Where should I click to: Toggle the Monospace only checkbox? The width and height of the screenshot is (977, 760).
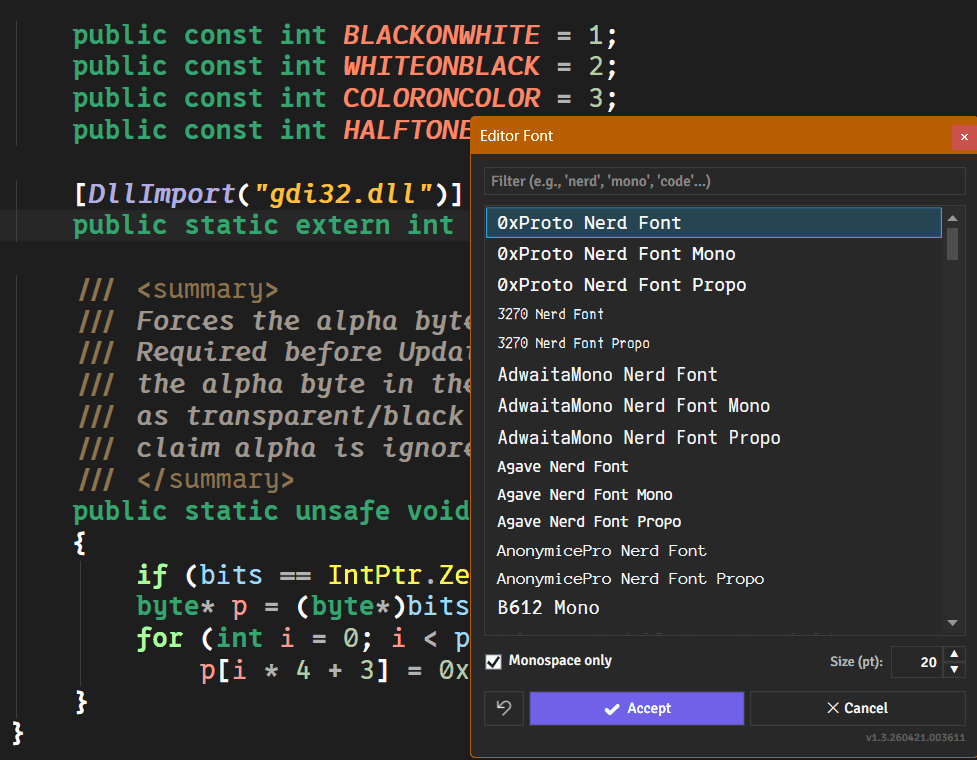coord(493,662)
